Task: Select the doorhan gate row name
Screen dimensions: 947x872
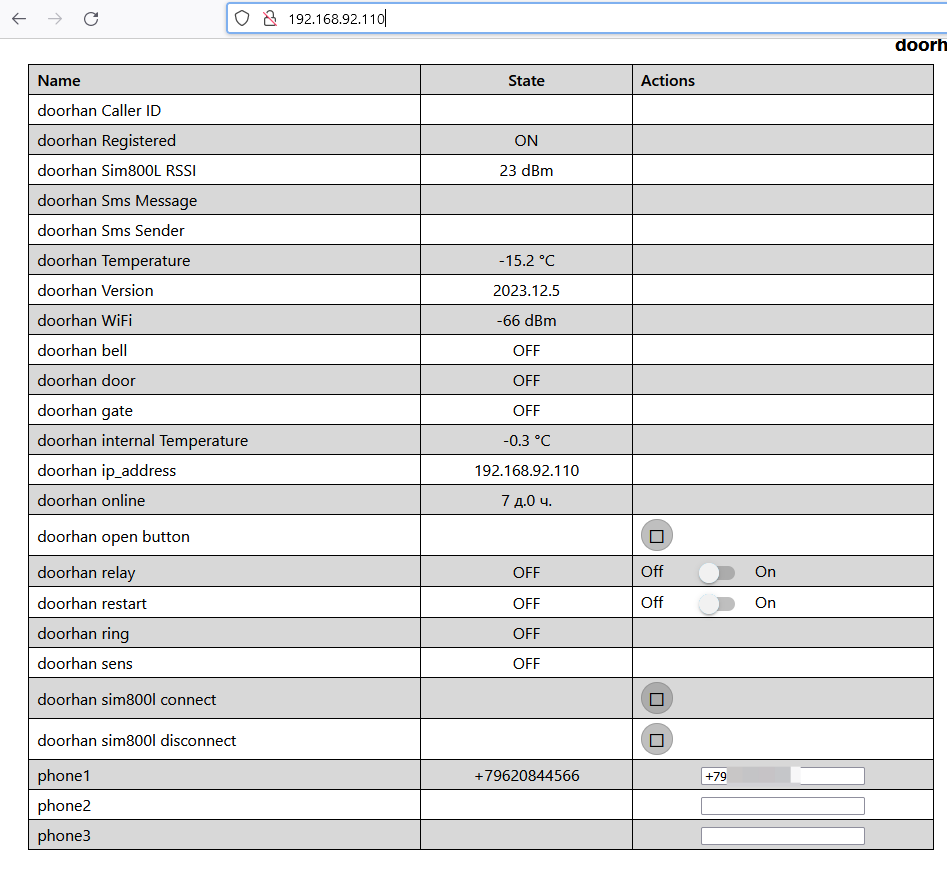Action: point(85,411)
